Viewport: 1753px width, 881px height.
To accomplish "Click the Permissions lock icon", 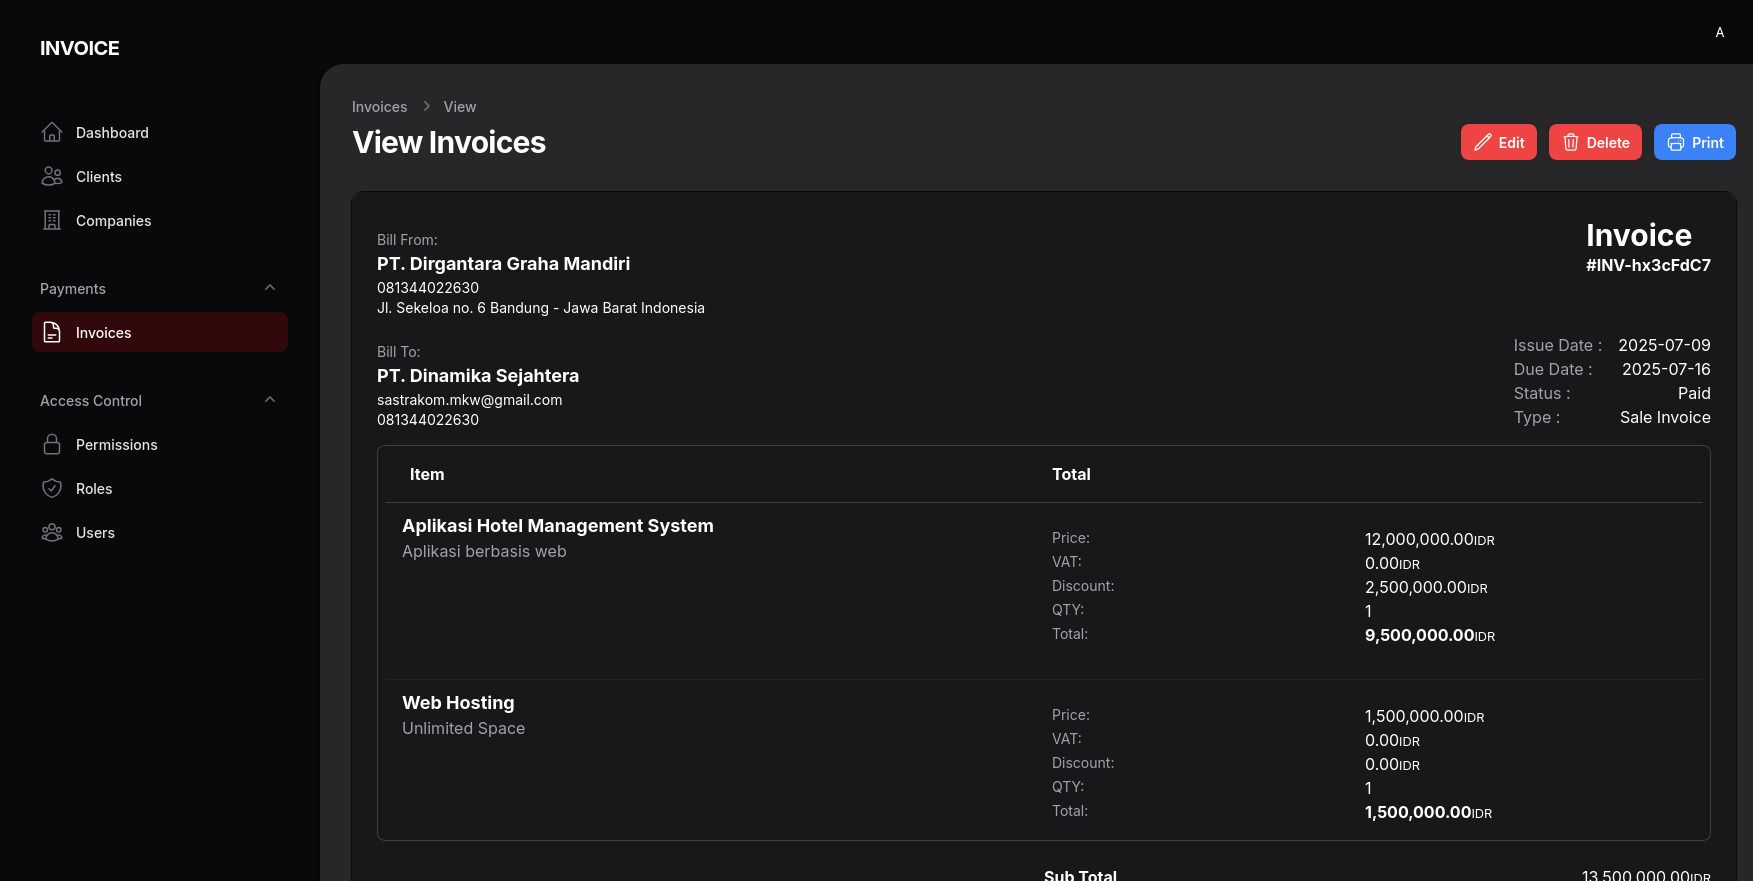I will [52, 445].
